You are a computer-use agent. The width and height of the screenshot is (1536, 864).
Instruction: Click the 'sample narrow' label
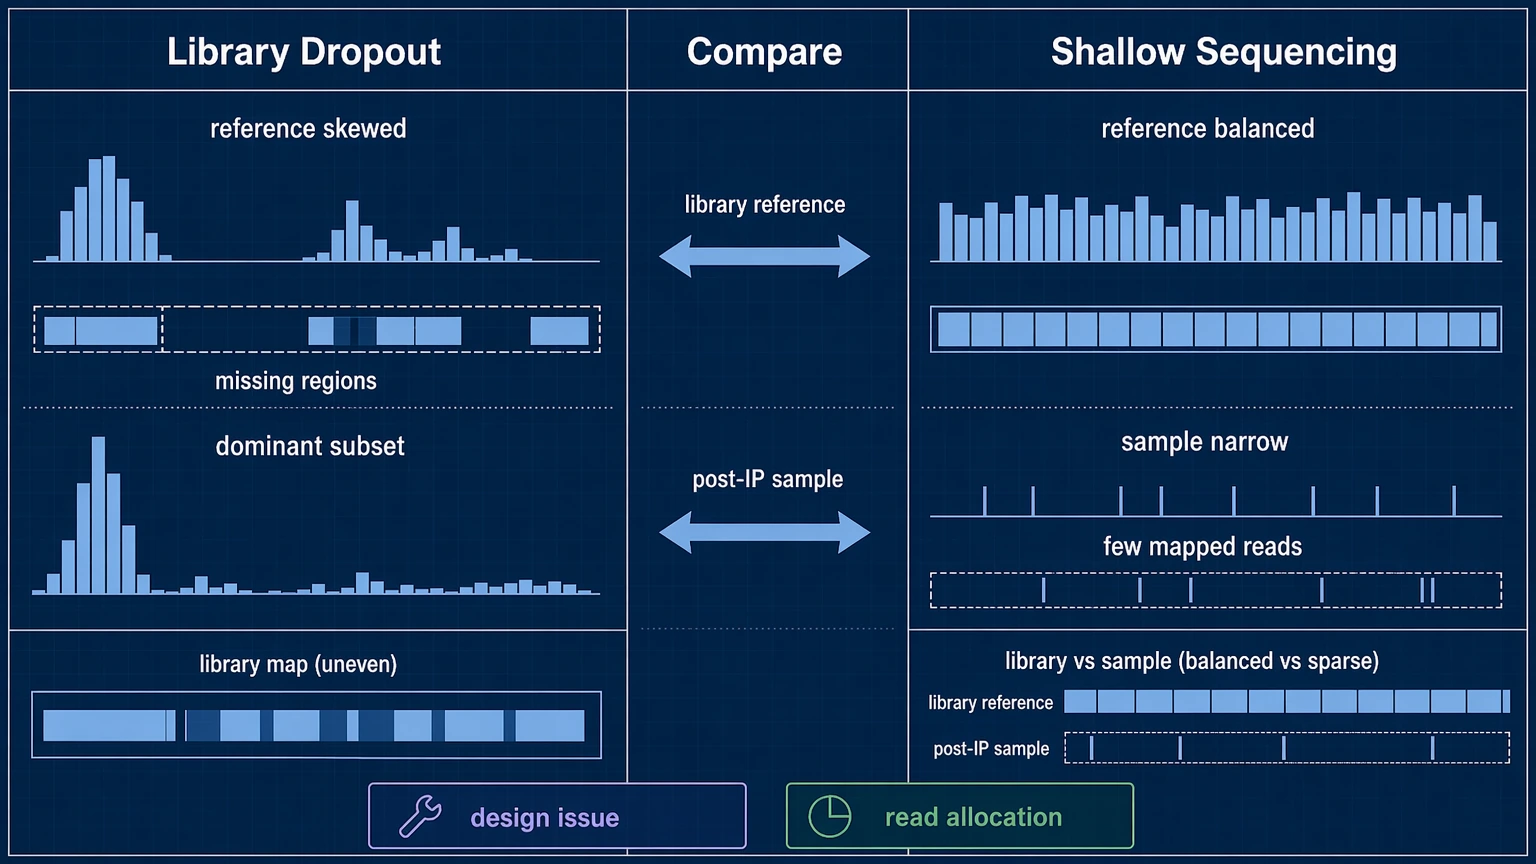[x=1205, y=442]
